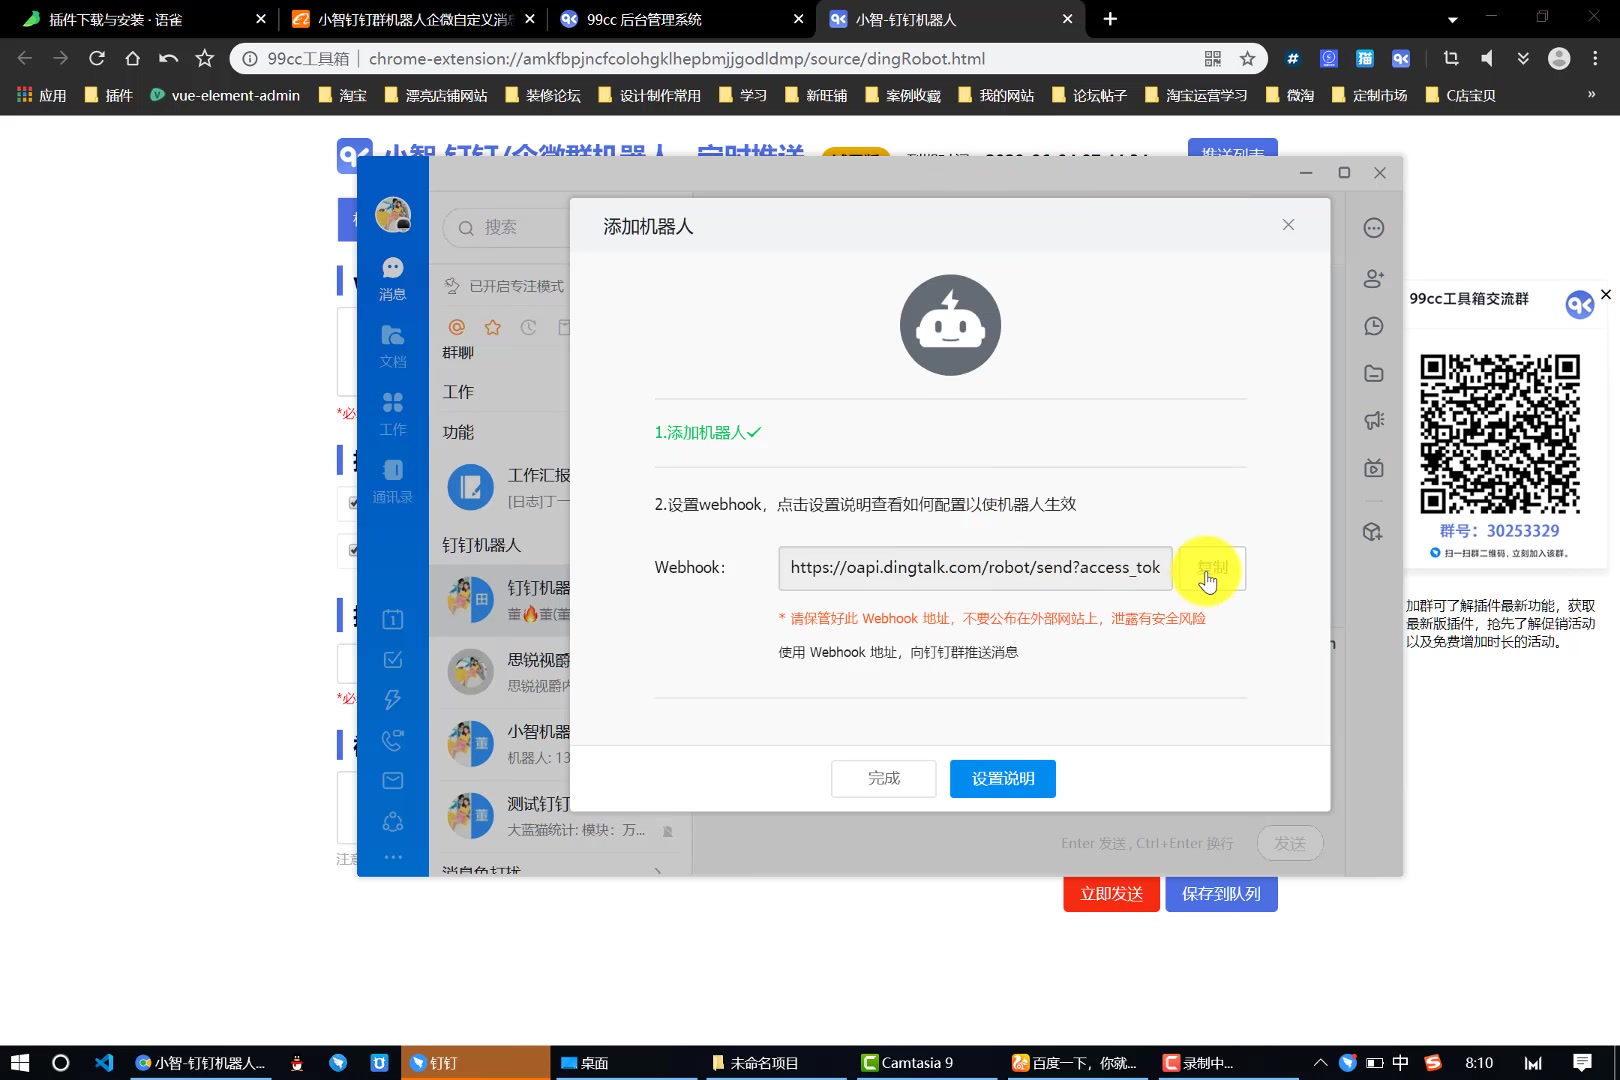Switch to the 99cc 后台管理系统 tab
Screen dimensions: 1620x1080
[681, 19]
